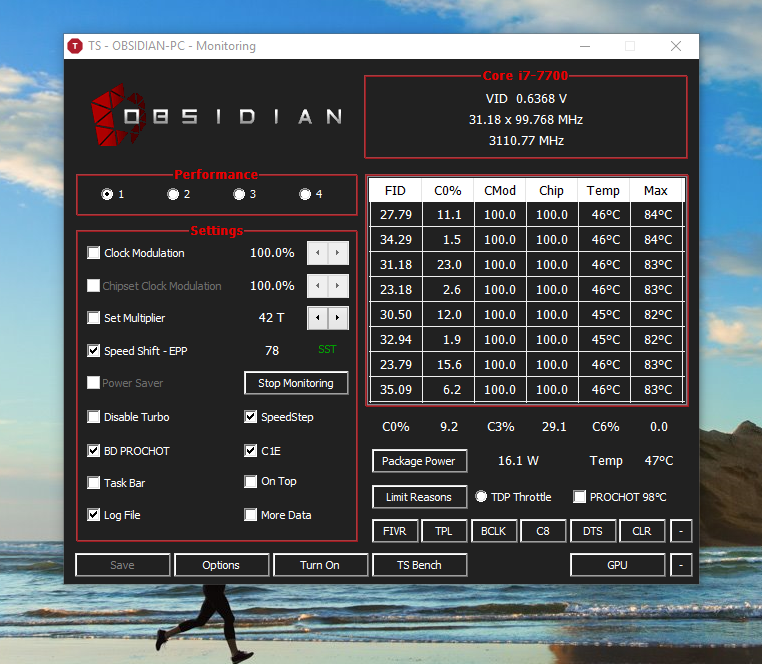Image resolution: width=762 pixels, height=664 pixels.
Task: Click VID 0.6368 V readout
Action: click(x=526, y=99)
